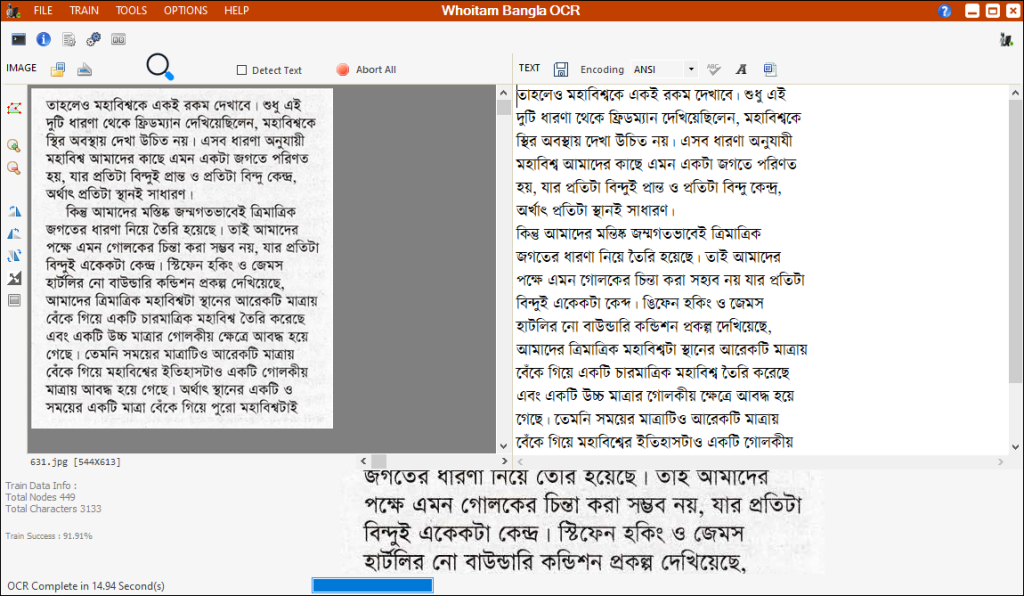Open the Encoding dropdown showing ANSI
Image resolution: width=1024 pixels, height=596 pixels.
tap(692, 69)
